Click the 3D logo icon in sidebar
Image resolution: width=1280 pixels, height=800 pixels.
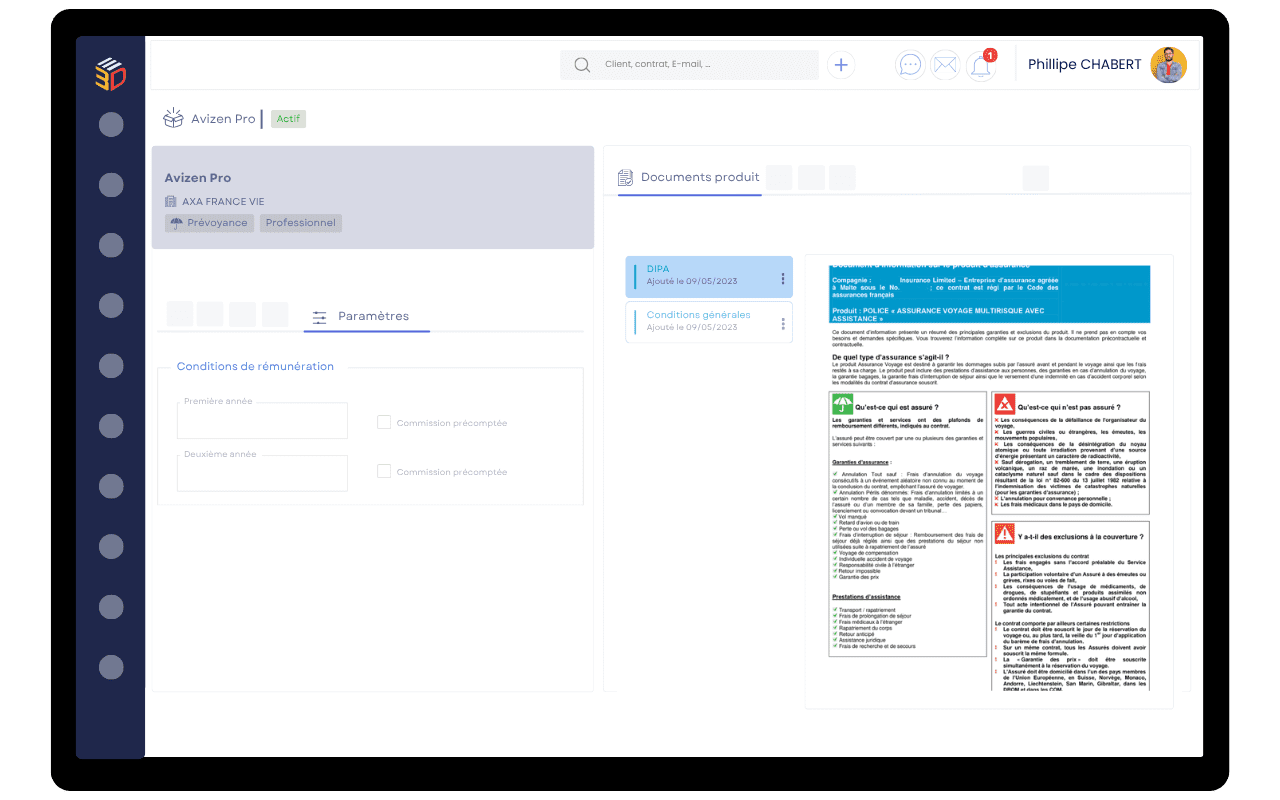coord(110,74)
